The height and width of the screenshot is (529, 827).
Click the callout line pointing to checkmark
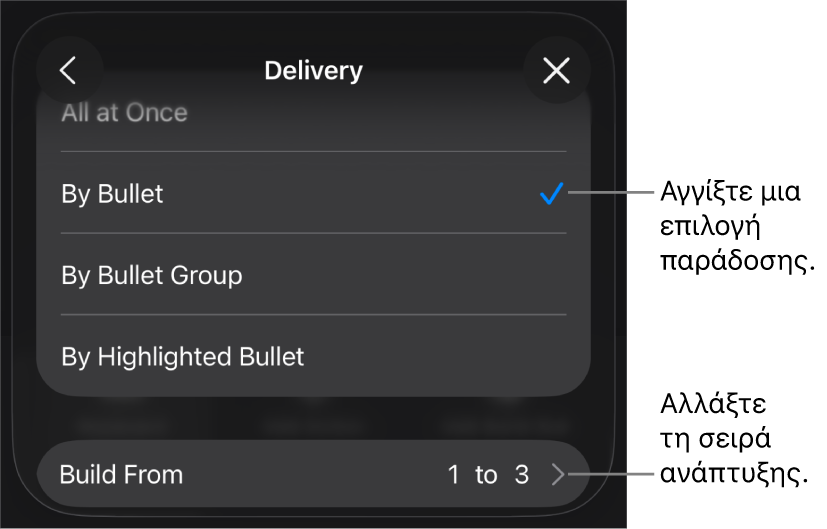611,193
